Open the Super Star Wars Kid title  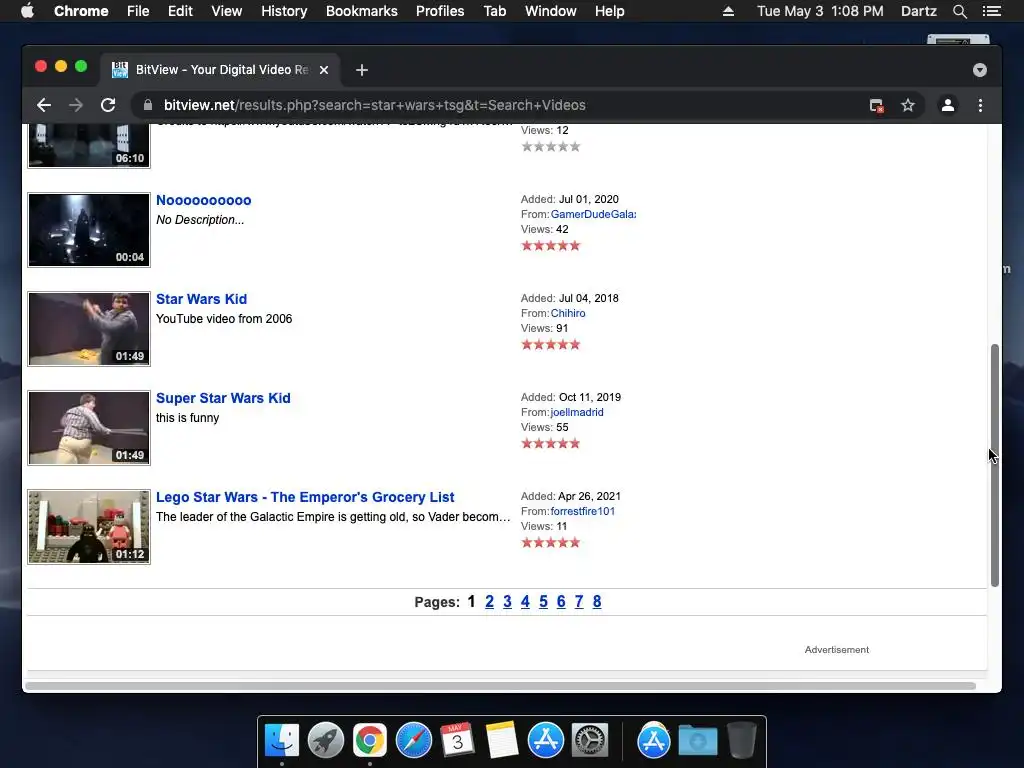tap(223, 398)
